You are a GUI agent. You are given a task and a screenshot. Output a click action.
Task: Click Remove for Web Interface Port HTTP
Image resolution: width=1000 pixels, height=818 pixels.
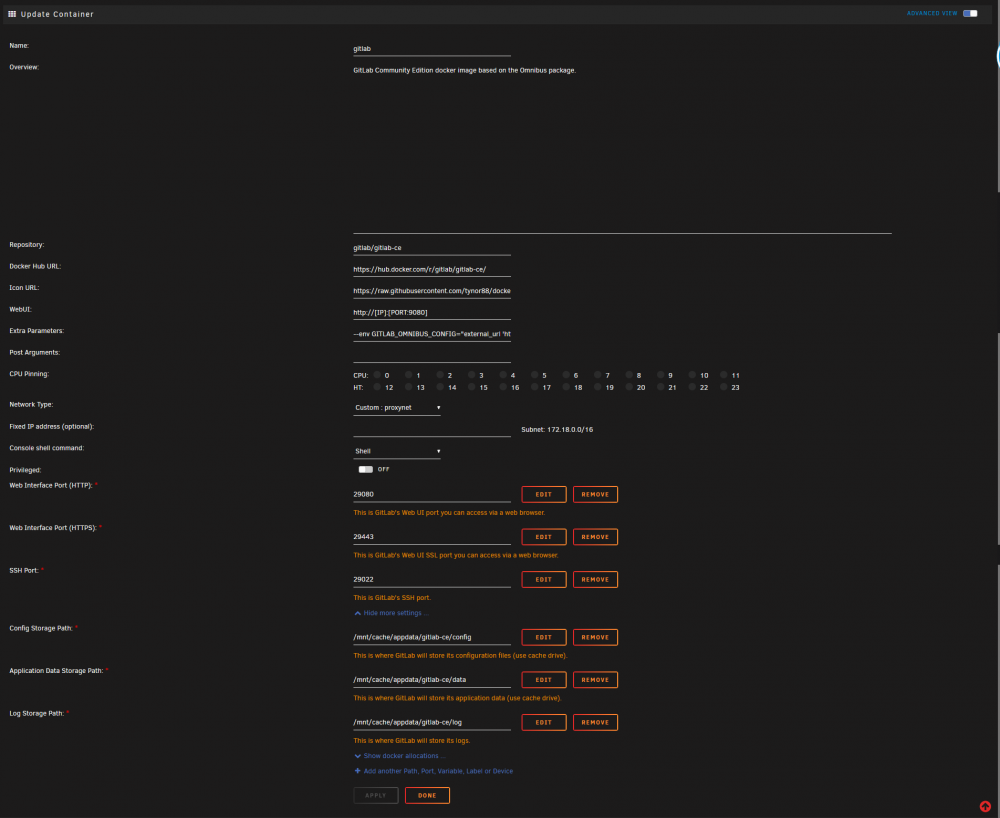point(595,495)
